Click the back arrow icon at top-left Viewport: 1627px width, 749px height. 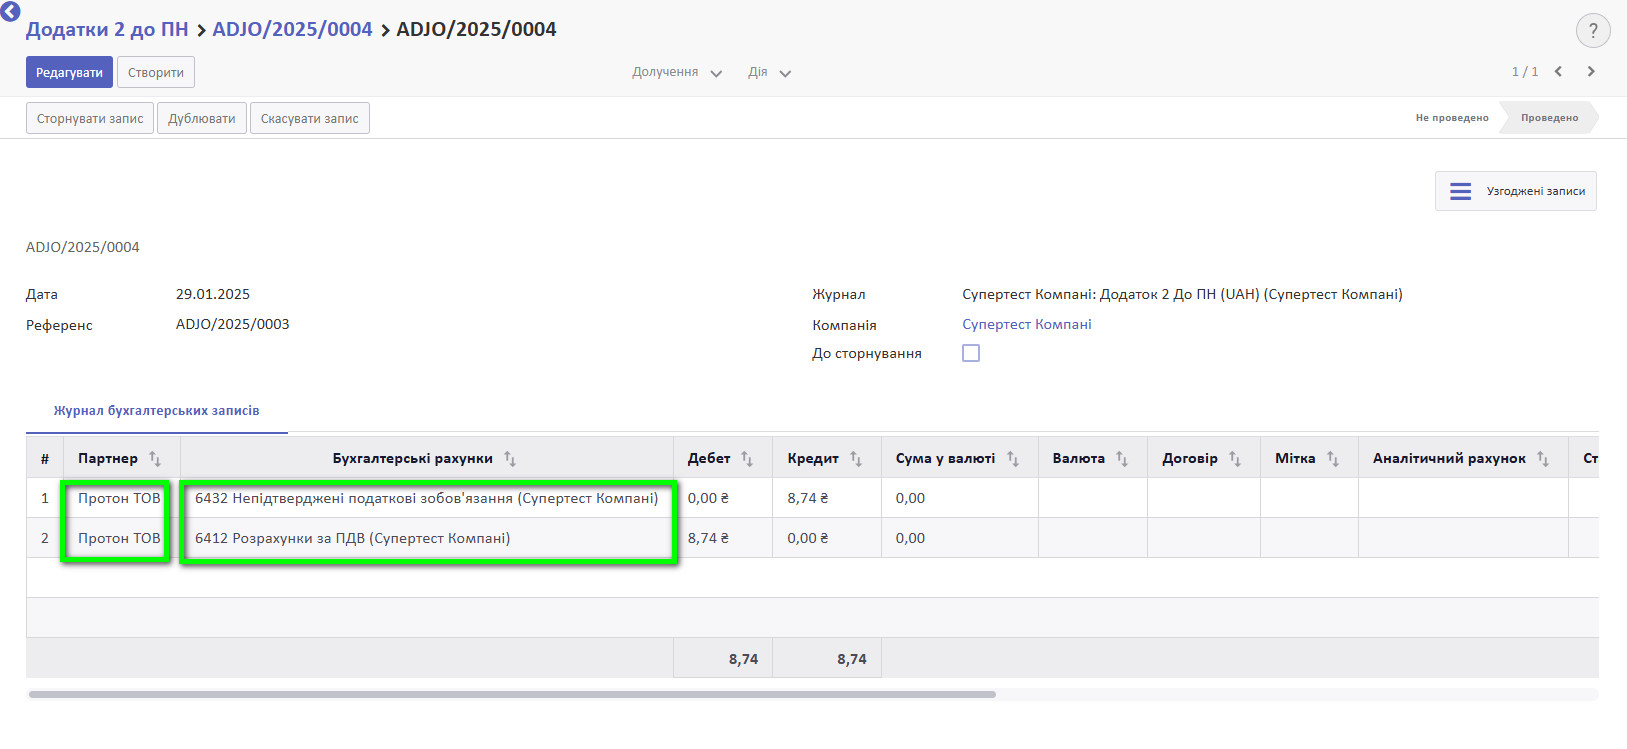10,10
